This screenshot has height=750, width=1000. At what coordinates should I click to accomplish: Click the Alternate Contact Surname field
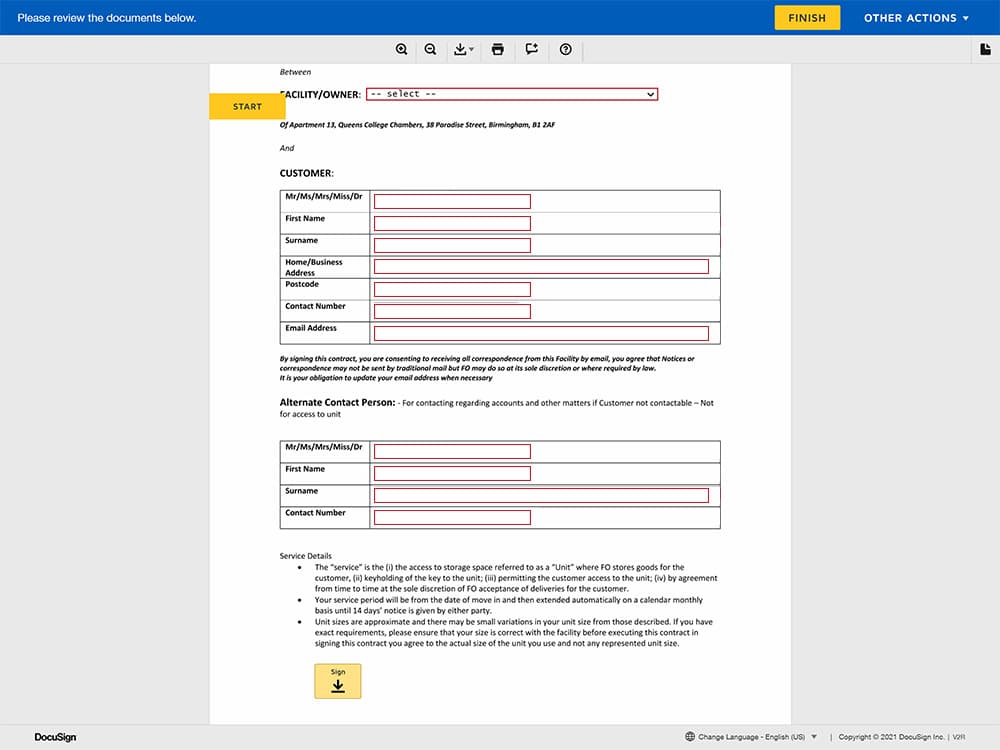tap(541, 496)
